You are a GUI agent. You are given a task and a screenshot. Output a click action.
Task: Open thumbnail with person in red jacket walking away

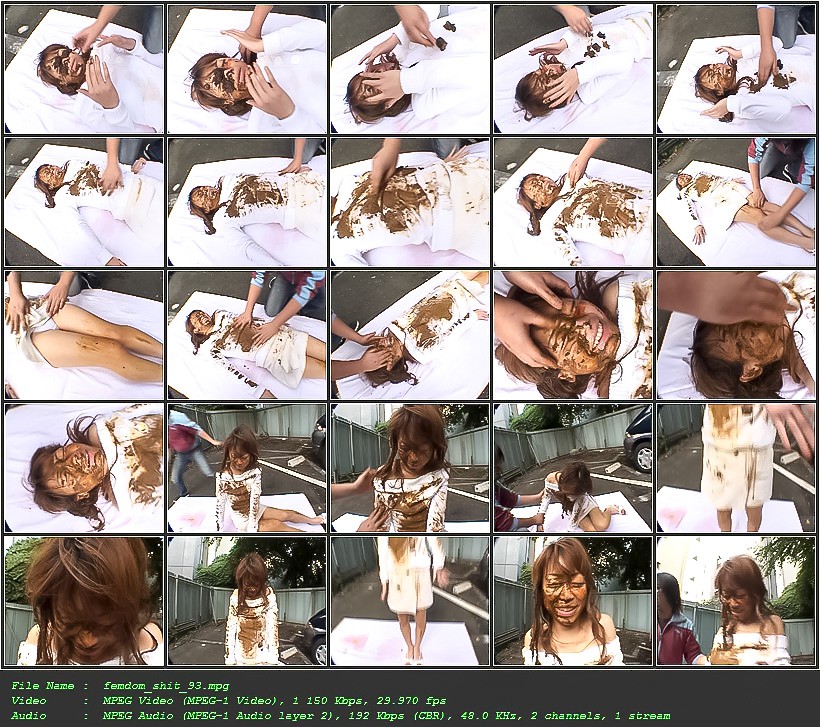tap(247, 468)
